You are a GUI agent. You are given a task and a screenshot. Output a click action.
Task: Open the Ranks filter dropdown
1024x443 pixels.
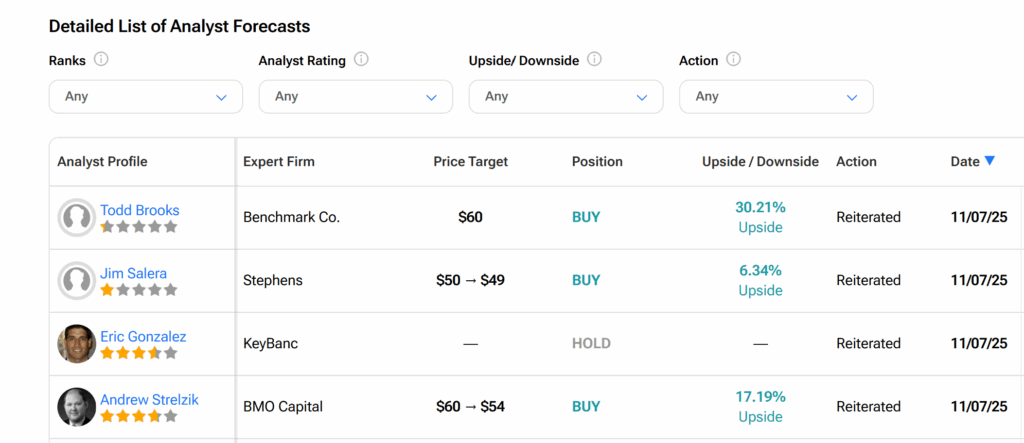click(x=146, y=97)
